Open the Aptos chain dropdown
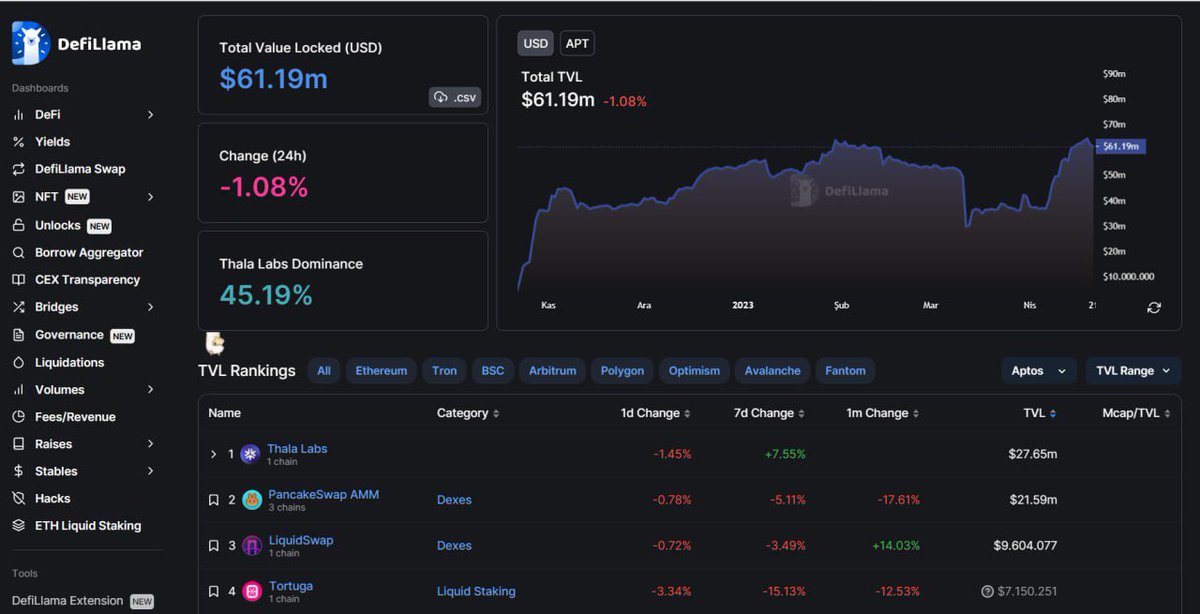 pos(1039,371)
